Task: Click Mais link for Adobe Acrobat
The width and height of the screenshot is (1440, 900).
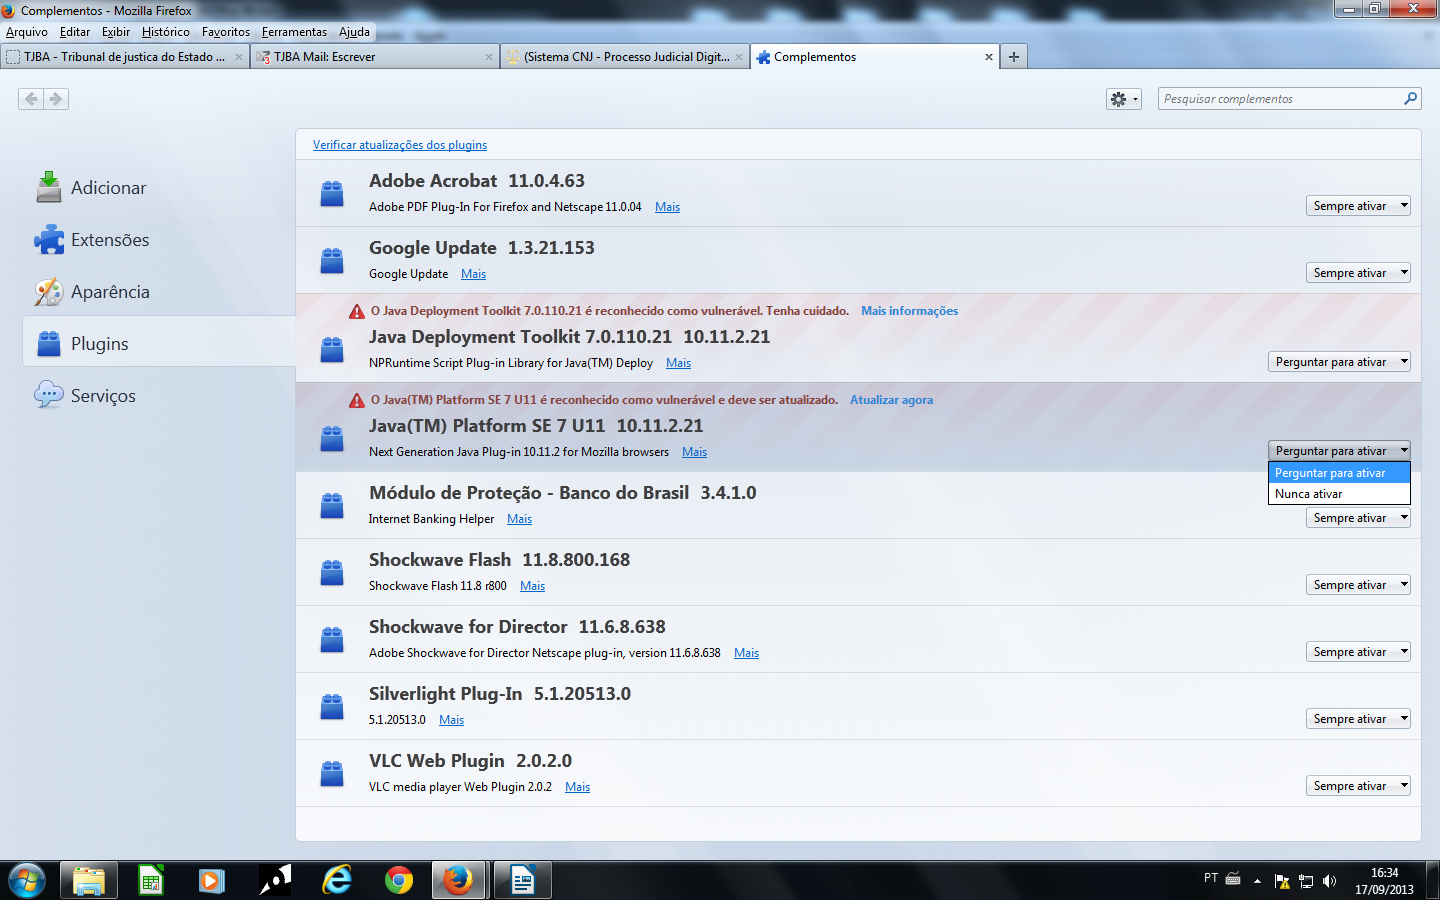Action: [x=667, y=207]
